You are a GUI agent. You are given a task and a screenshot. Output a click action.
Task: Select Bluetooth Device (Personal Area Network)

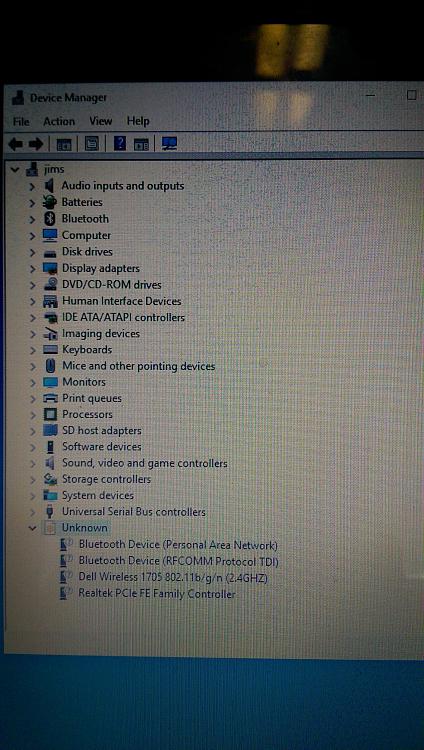[178, 544]
